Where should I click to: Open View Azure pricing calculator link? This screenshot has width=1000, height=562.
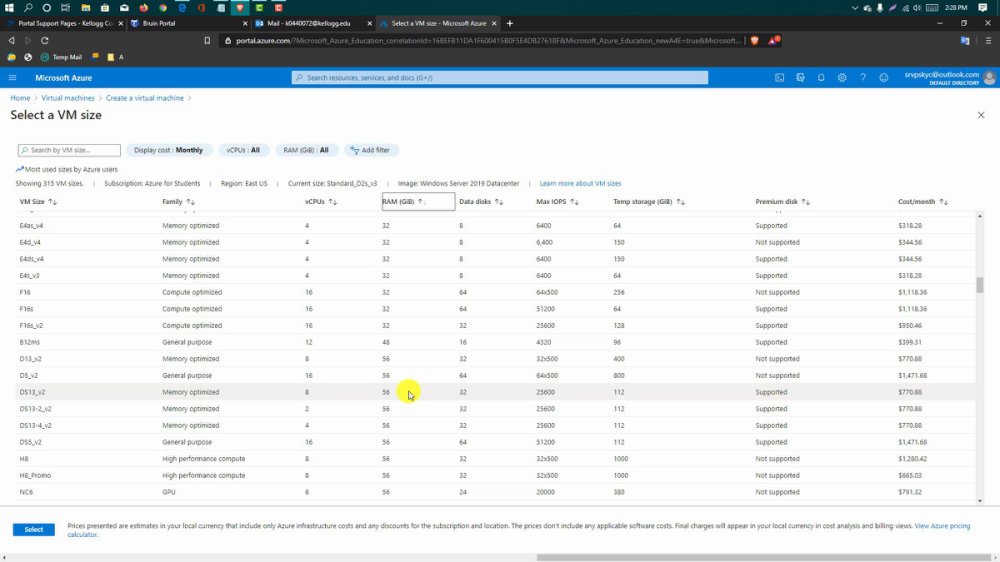pyautogui.click(x=942, y=526)
